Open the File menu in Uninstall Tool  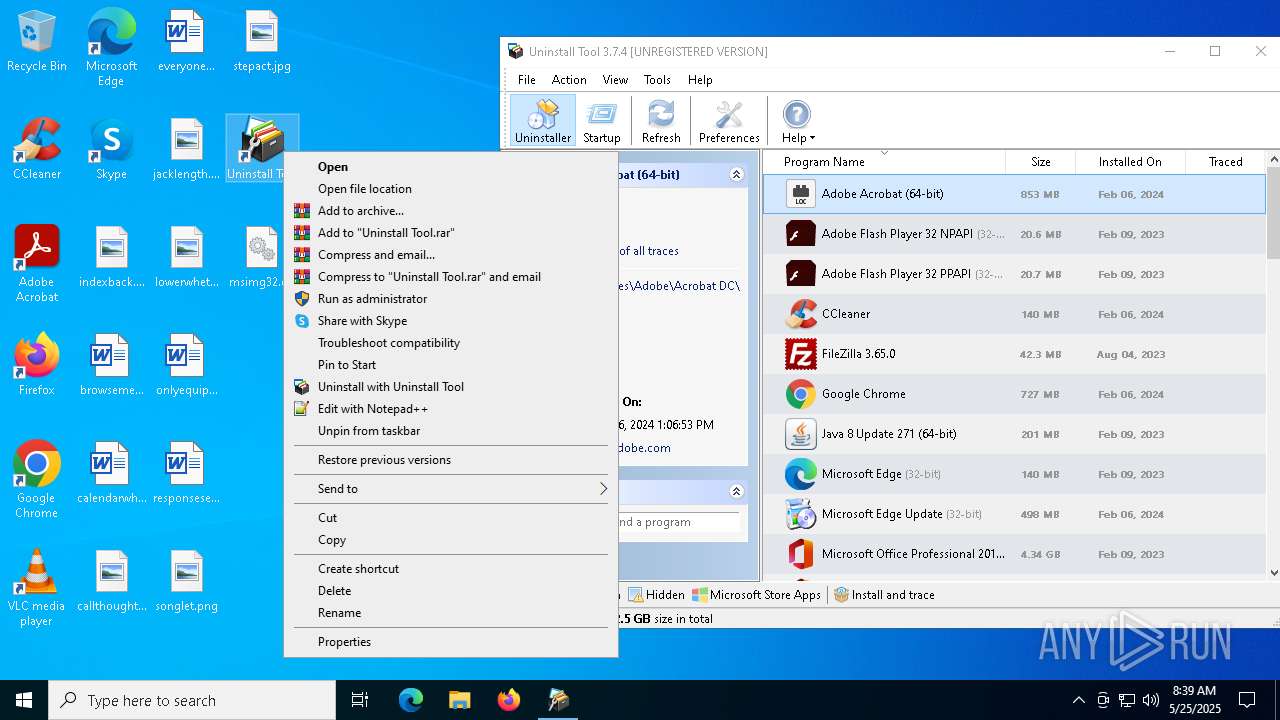526,80
